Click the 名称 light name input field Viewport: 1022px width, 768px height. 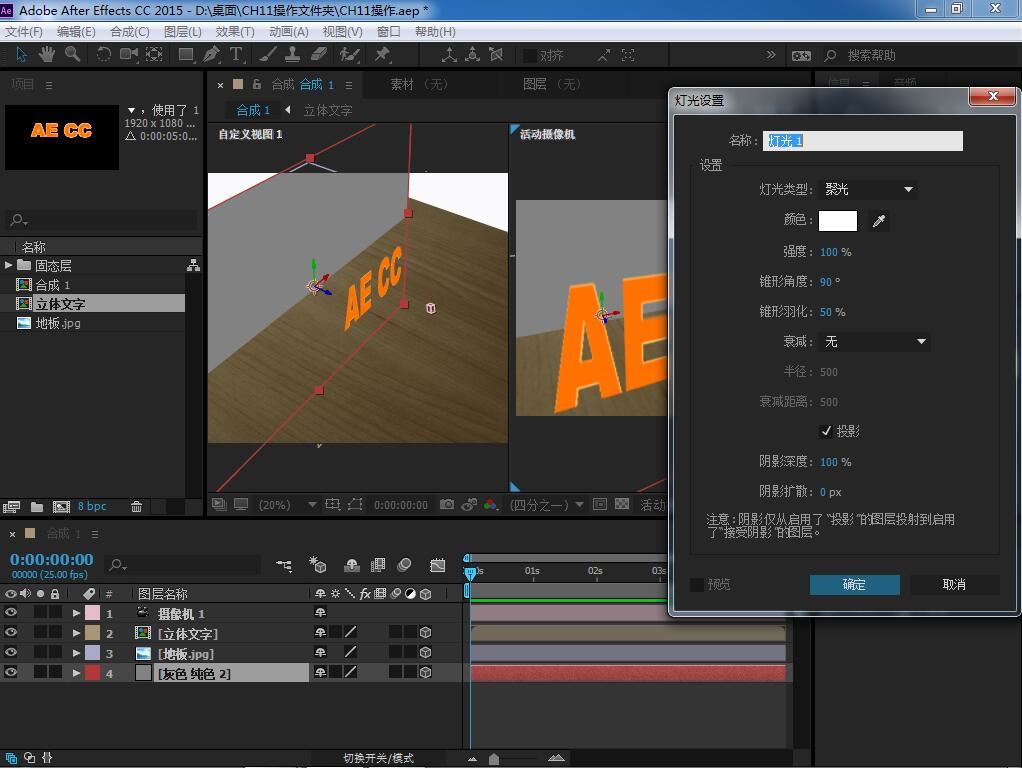pos(862,141)
